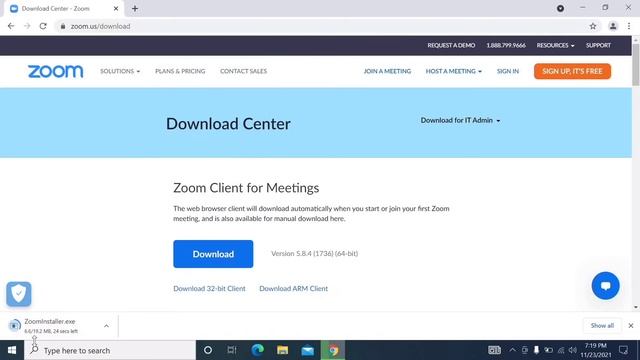Open Request a Demo
This screenshot has width=640, height=360.
pyautogui.click(x=451, y=45)
